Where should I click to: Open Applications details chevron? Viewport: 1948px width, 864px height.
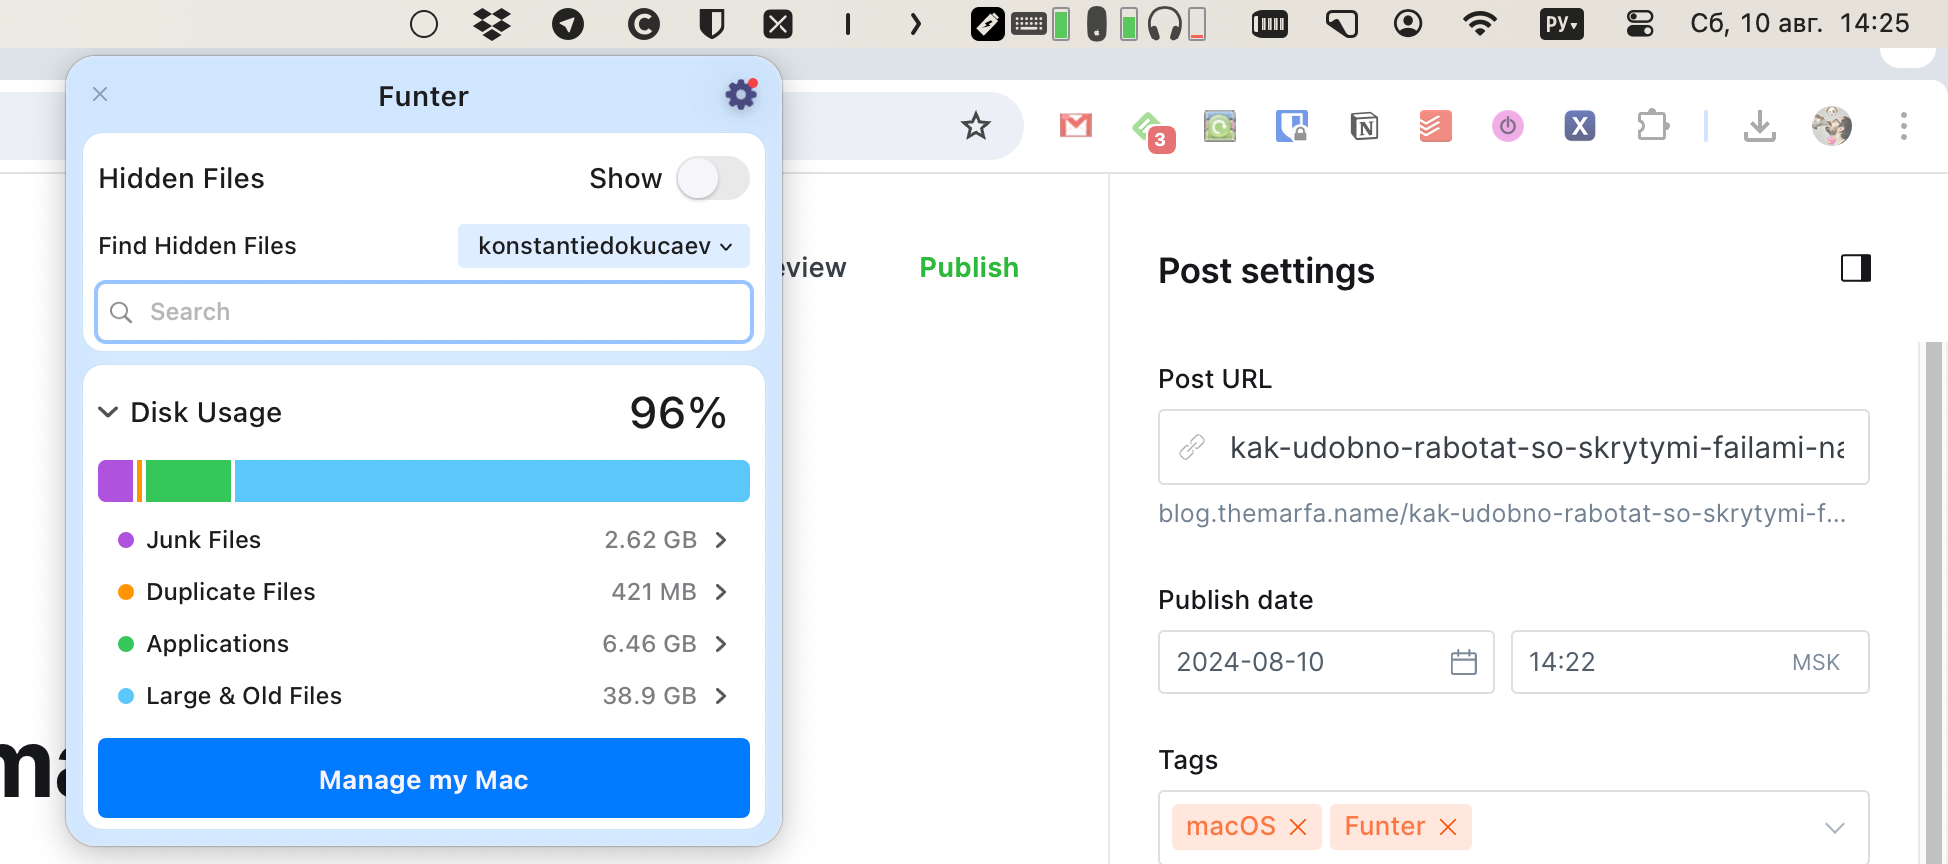tap(721, 644)
